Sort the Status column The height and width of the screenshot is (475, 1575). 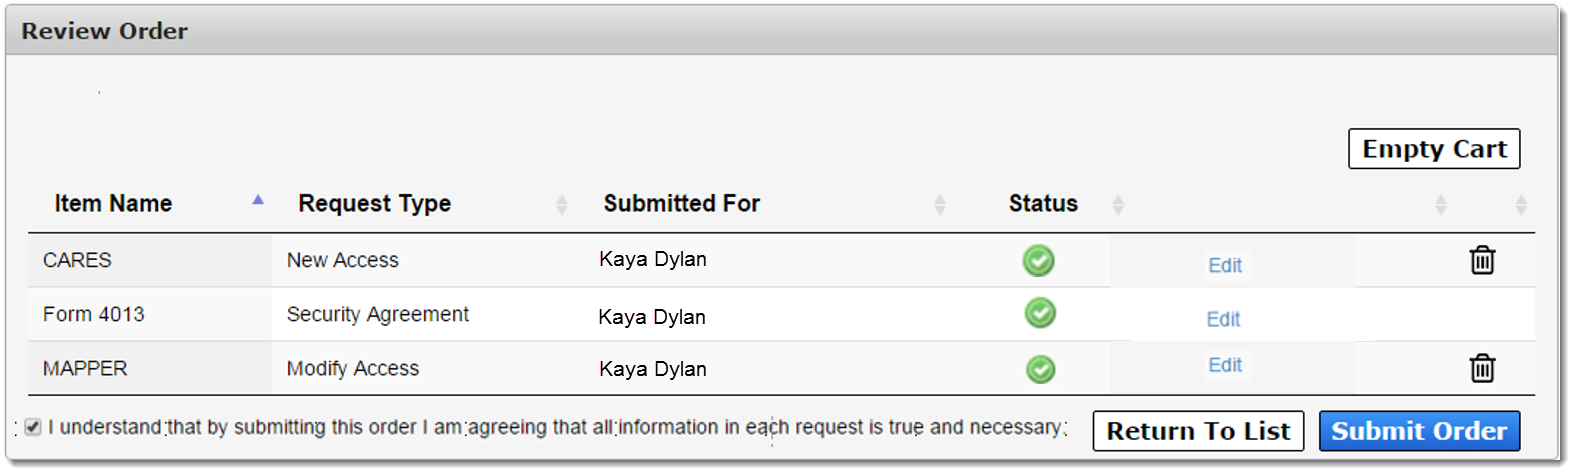point(1118,205)
